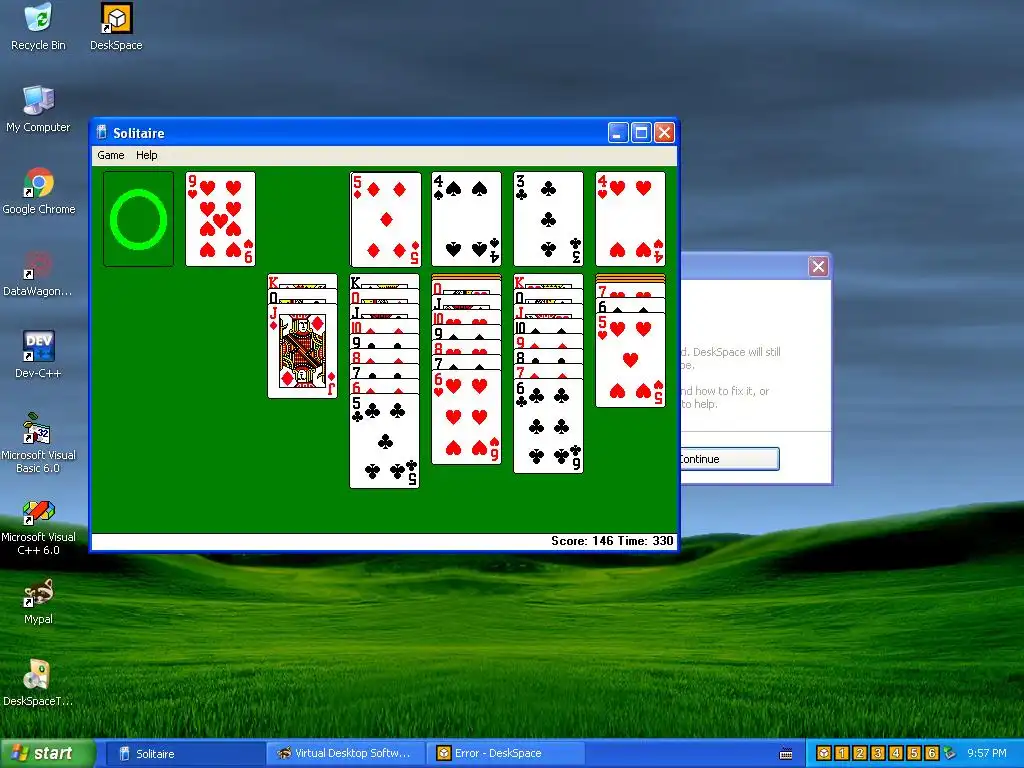Click the 3 of clubs foundation pile

pos(549,219)
